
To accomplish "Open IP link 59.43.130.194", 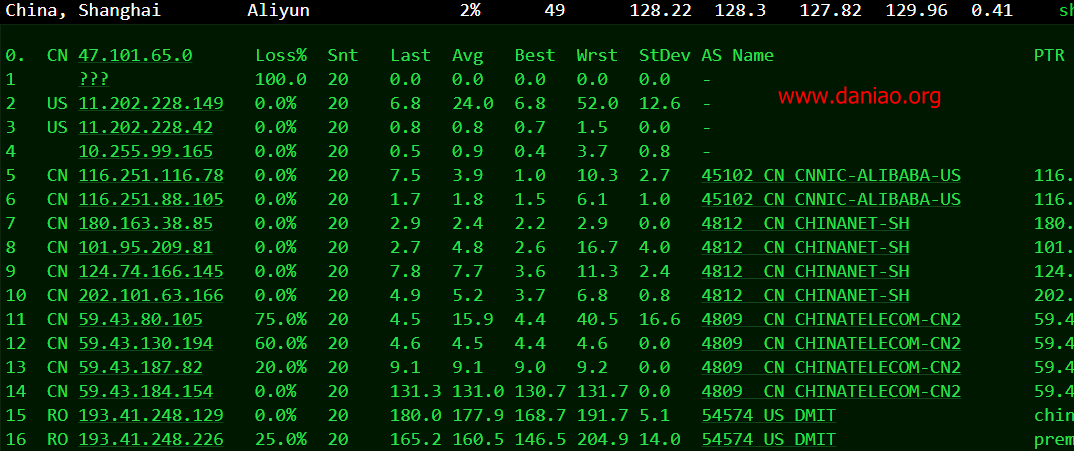I will point(146,343).
